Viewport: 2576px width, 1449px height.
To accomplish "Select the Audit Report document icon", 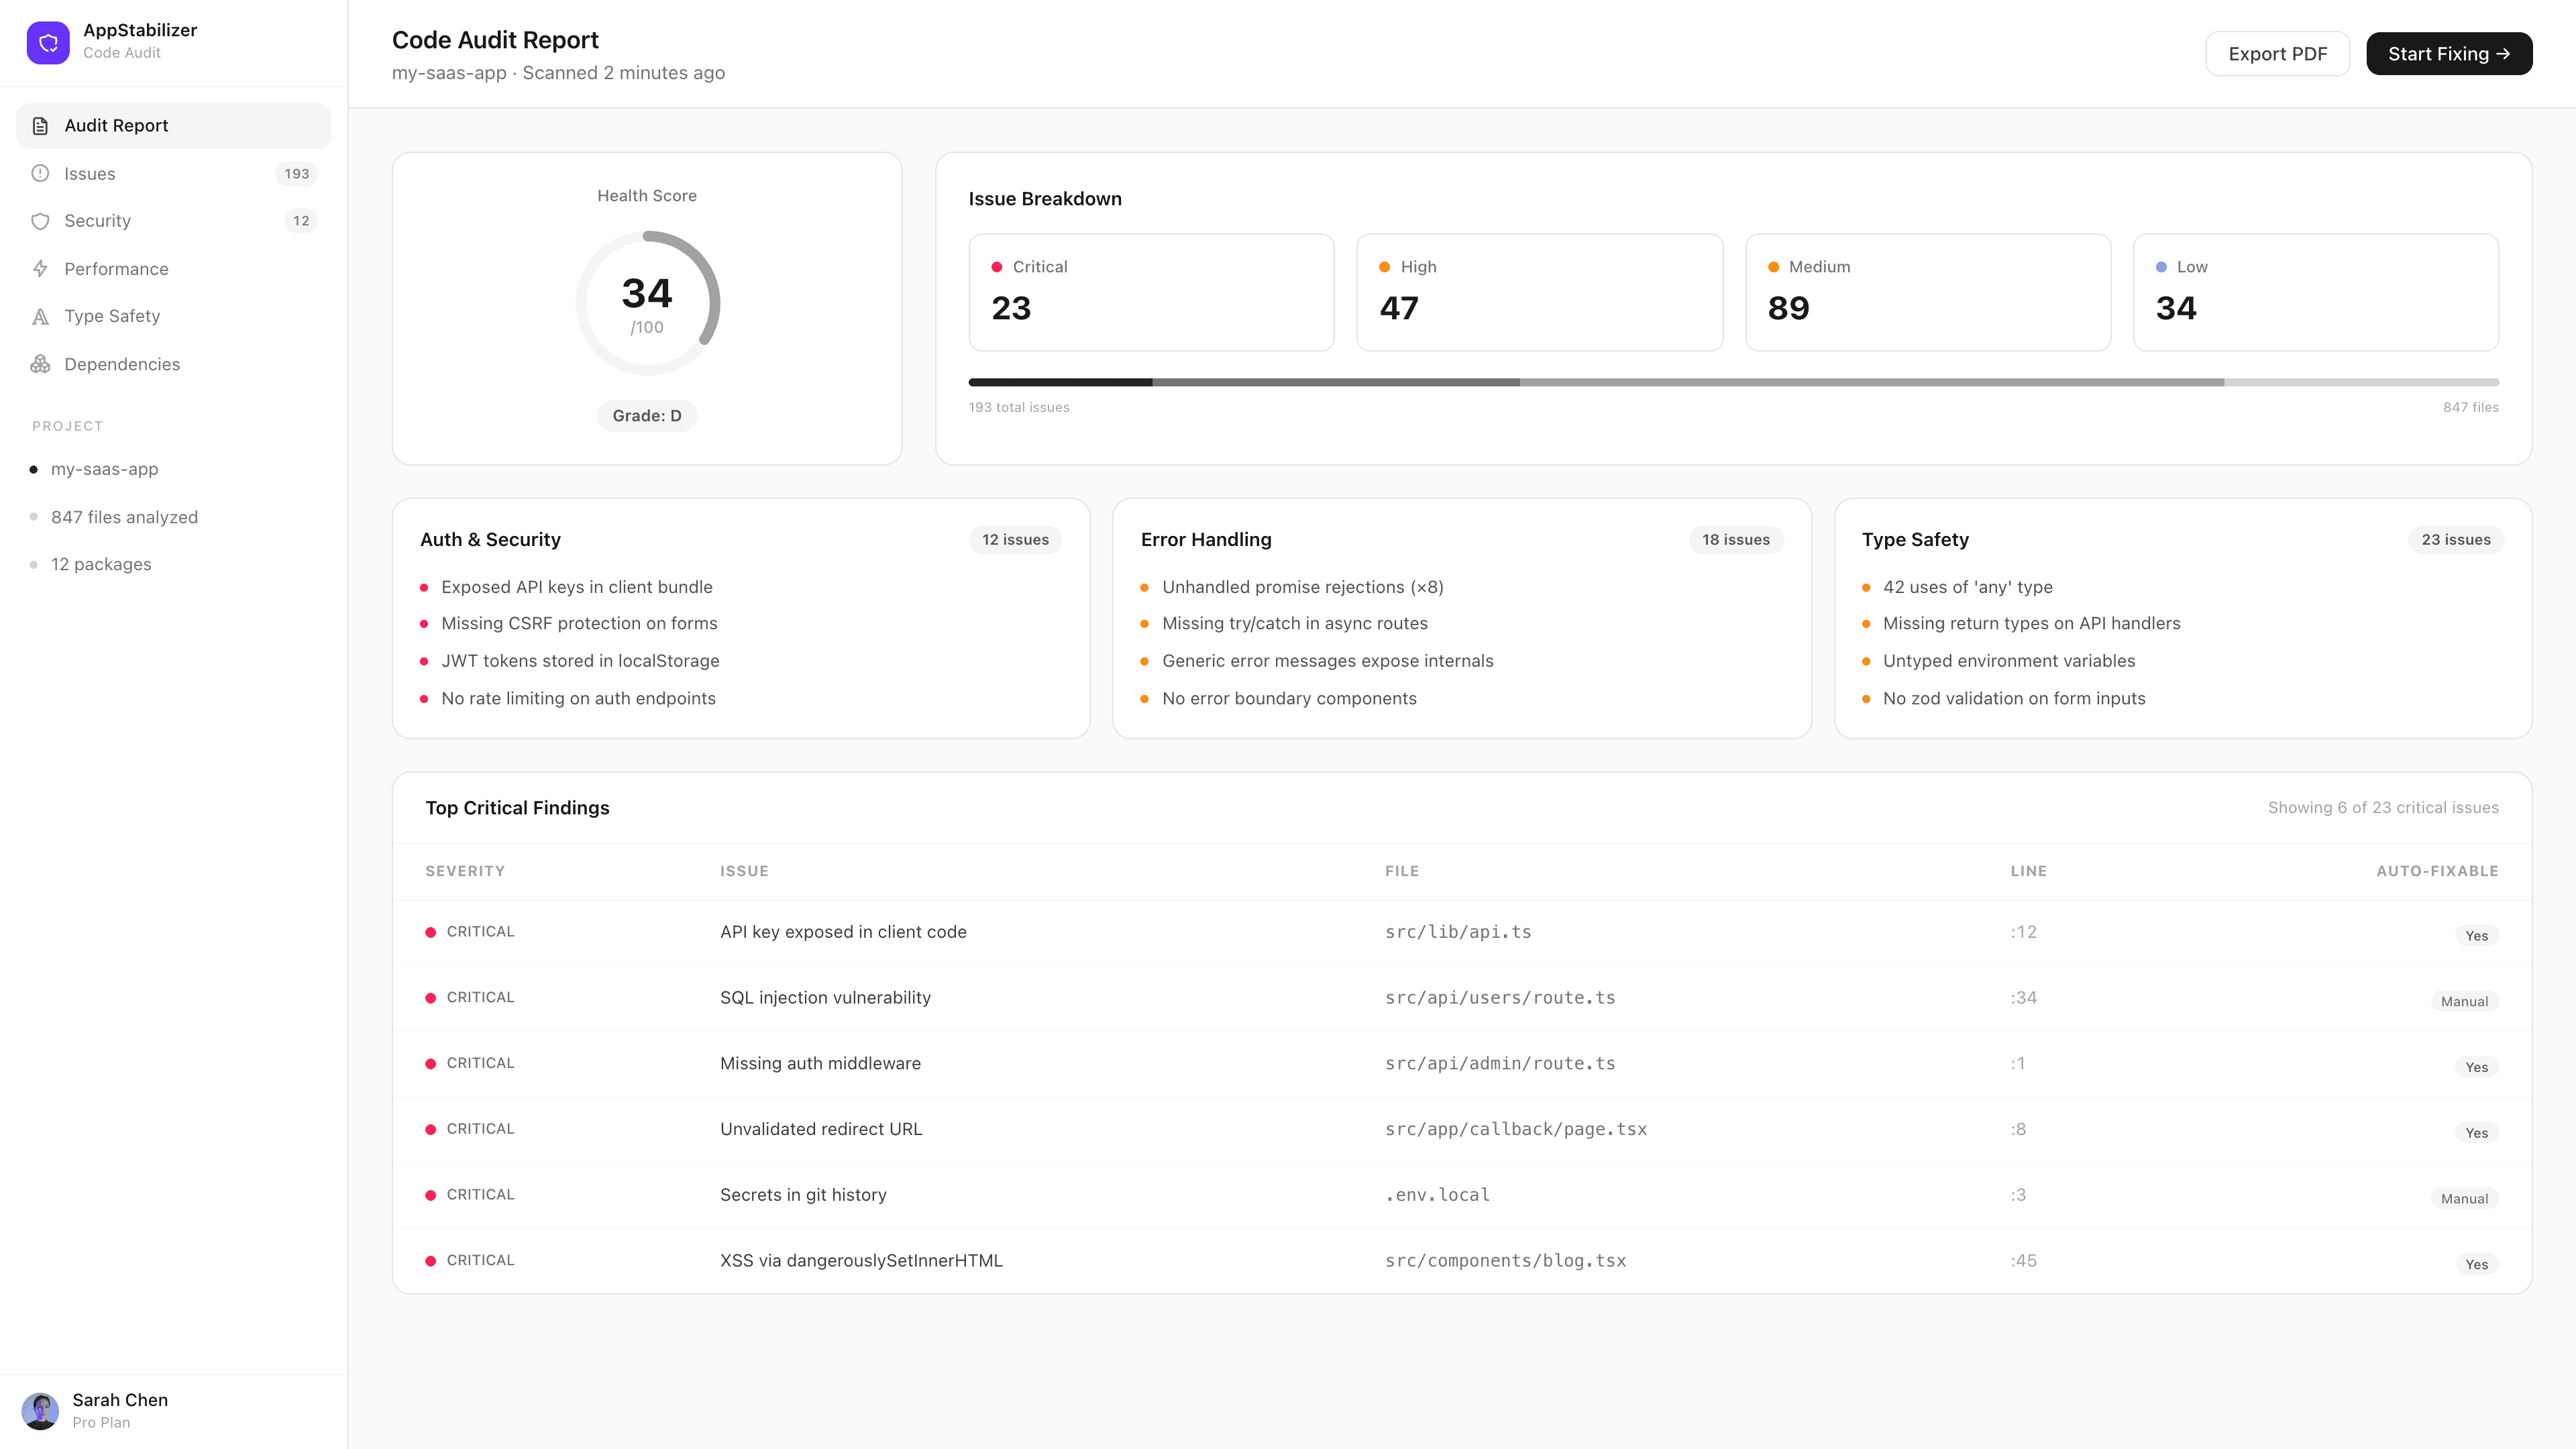I will 40,125.
